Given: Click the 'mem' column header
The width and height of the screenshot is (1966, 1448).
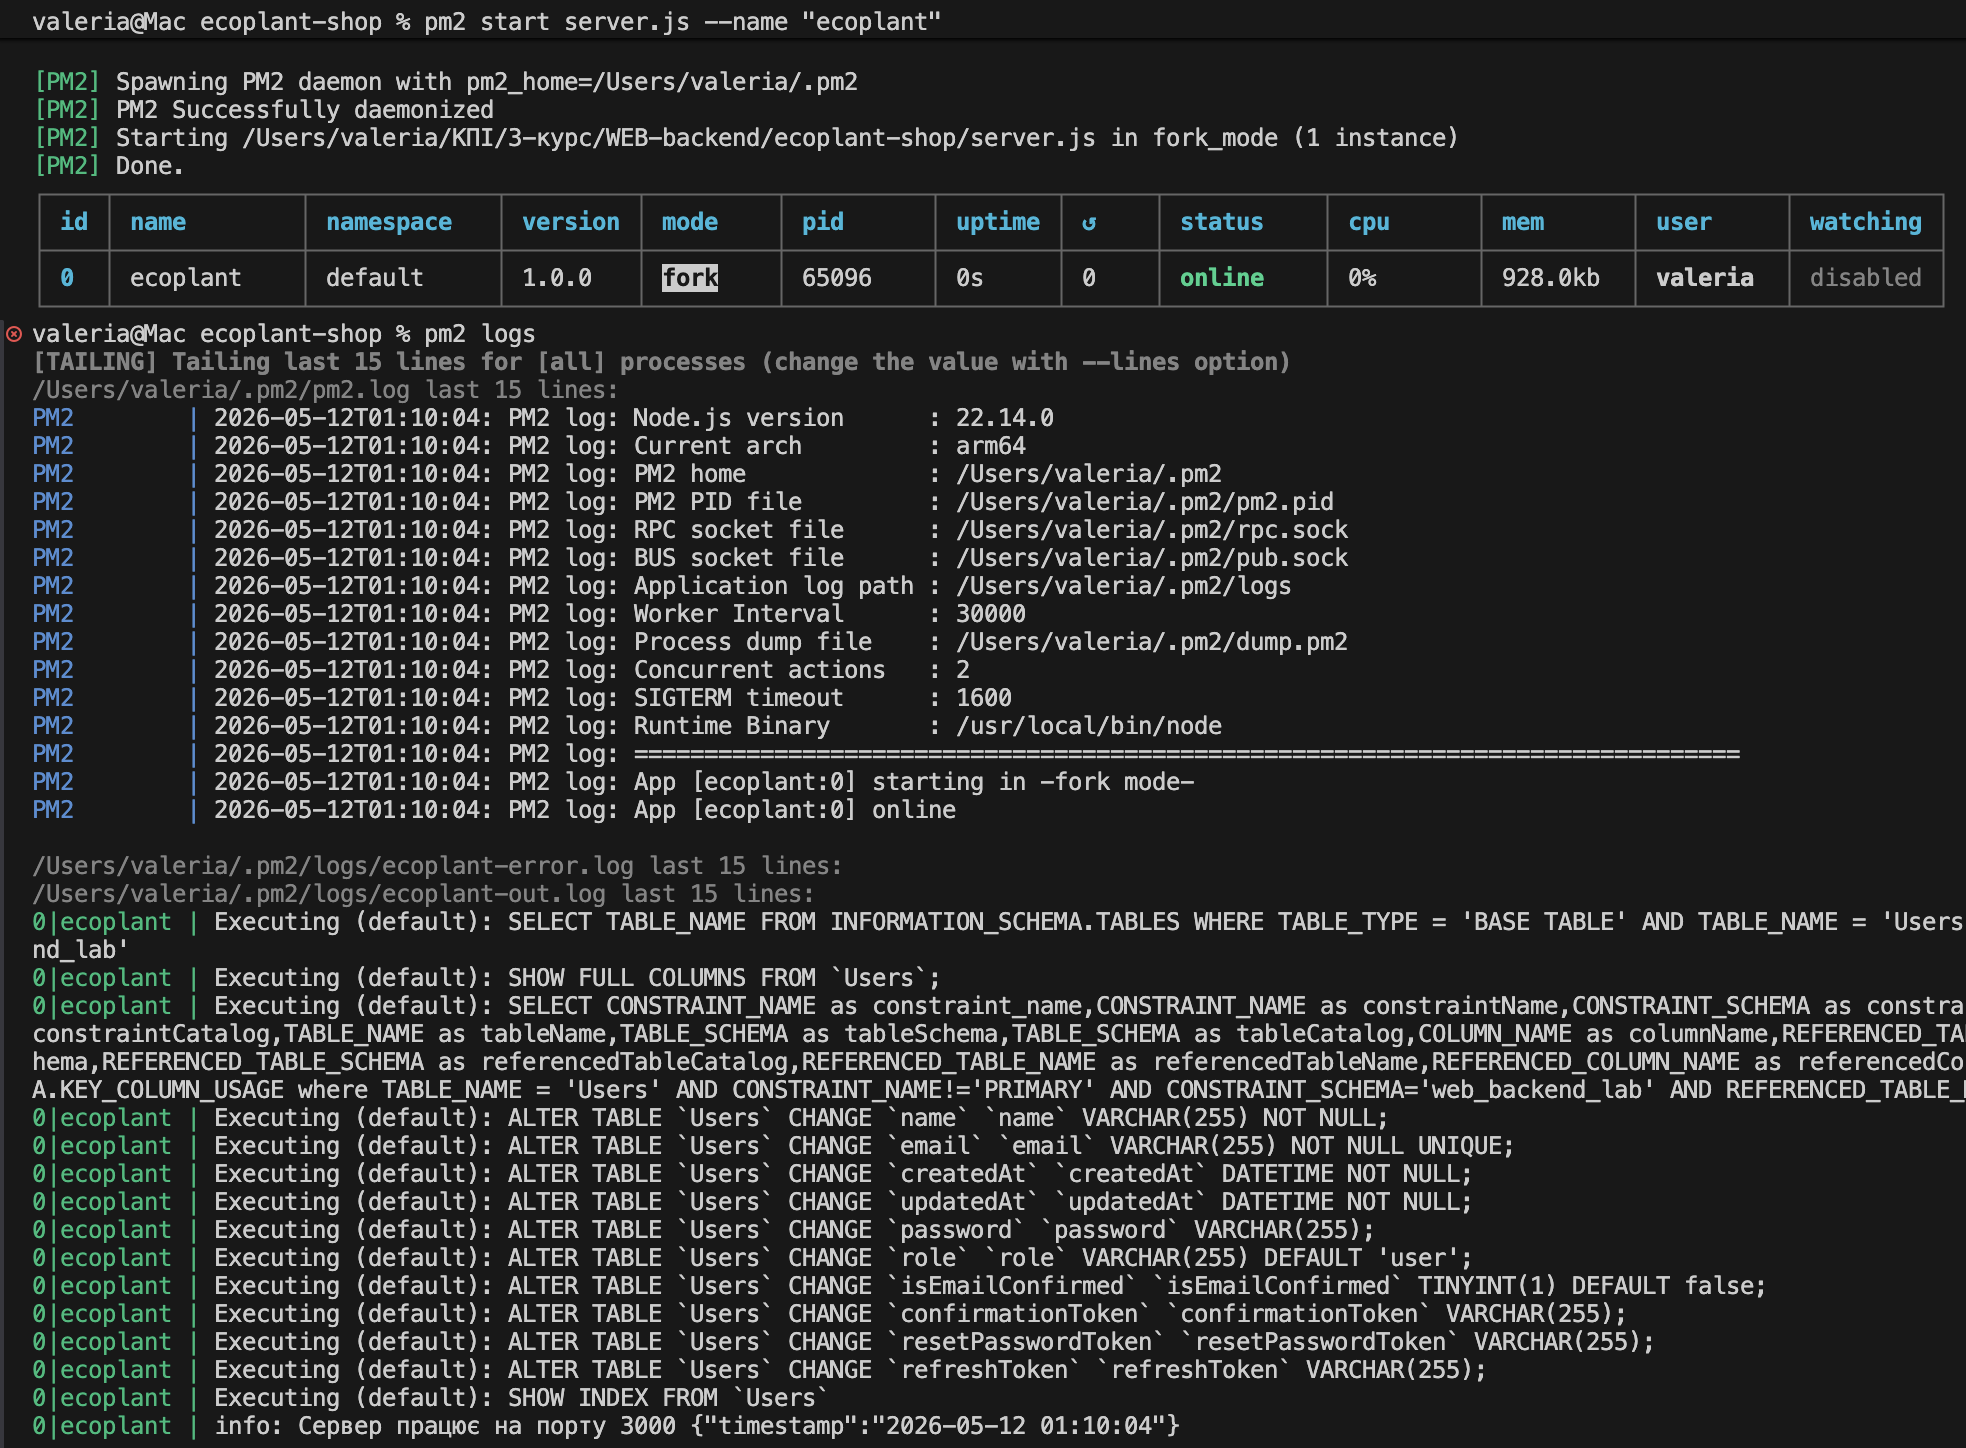Looking at the screenshot, I should coord(1523,222).
